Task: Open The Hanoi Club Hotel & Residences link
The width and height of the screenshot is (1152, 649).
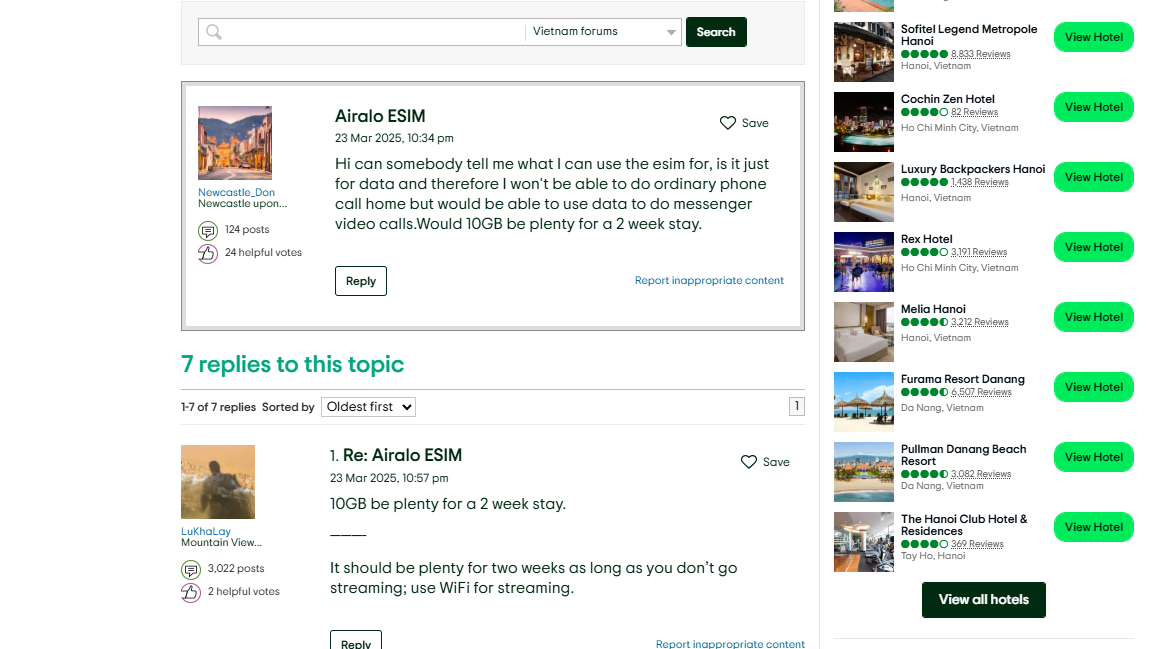Action: [x=964, y=525]
